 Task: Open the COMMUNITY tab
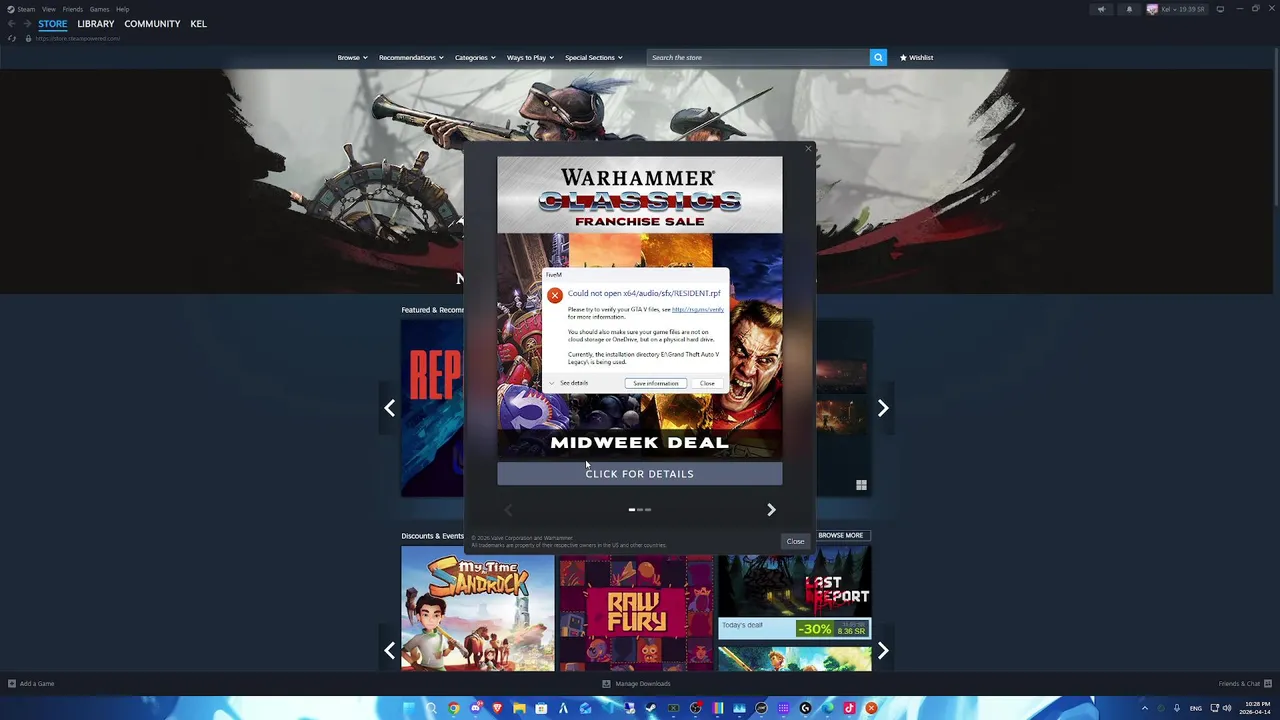(x=152, y=24)
